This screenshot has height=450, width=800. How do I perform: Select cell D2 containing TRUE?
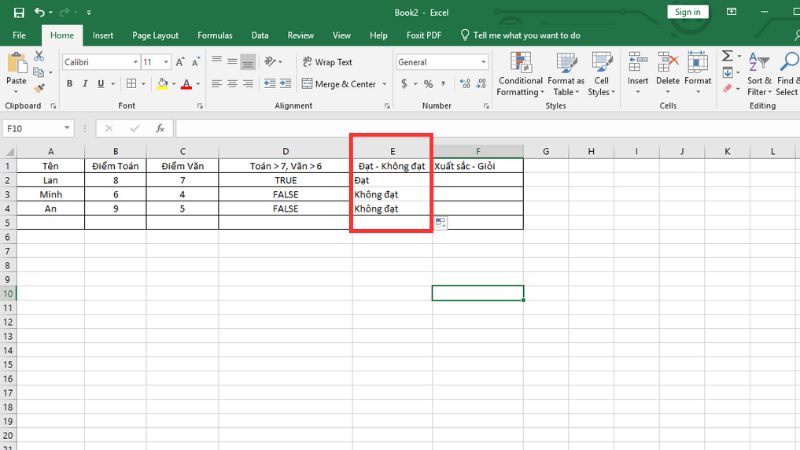(x=285, y=180)
